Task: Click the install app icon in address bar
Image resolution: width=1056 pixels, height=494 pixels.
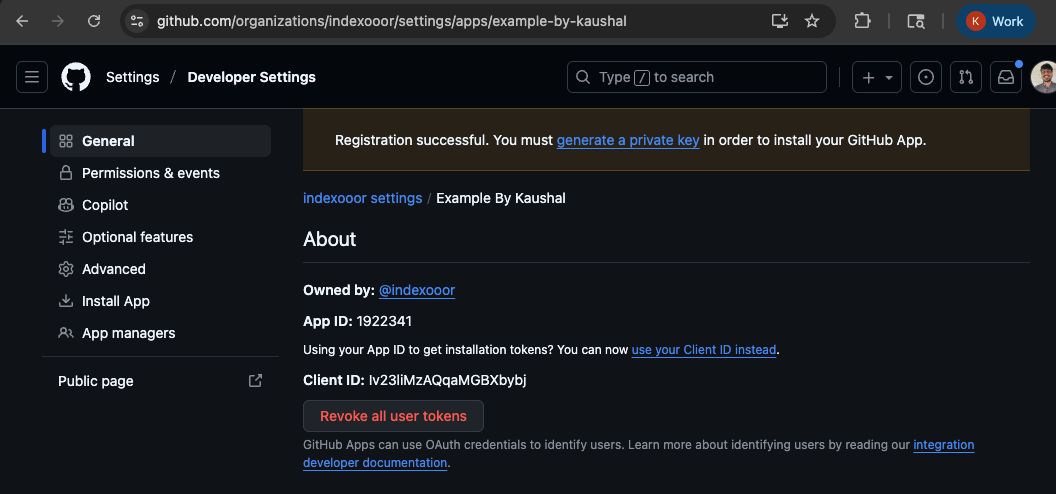Action: (779, 21)
